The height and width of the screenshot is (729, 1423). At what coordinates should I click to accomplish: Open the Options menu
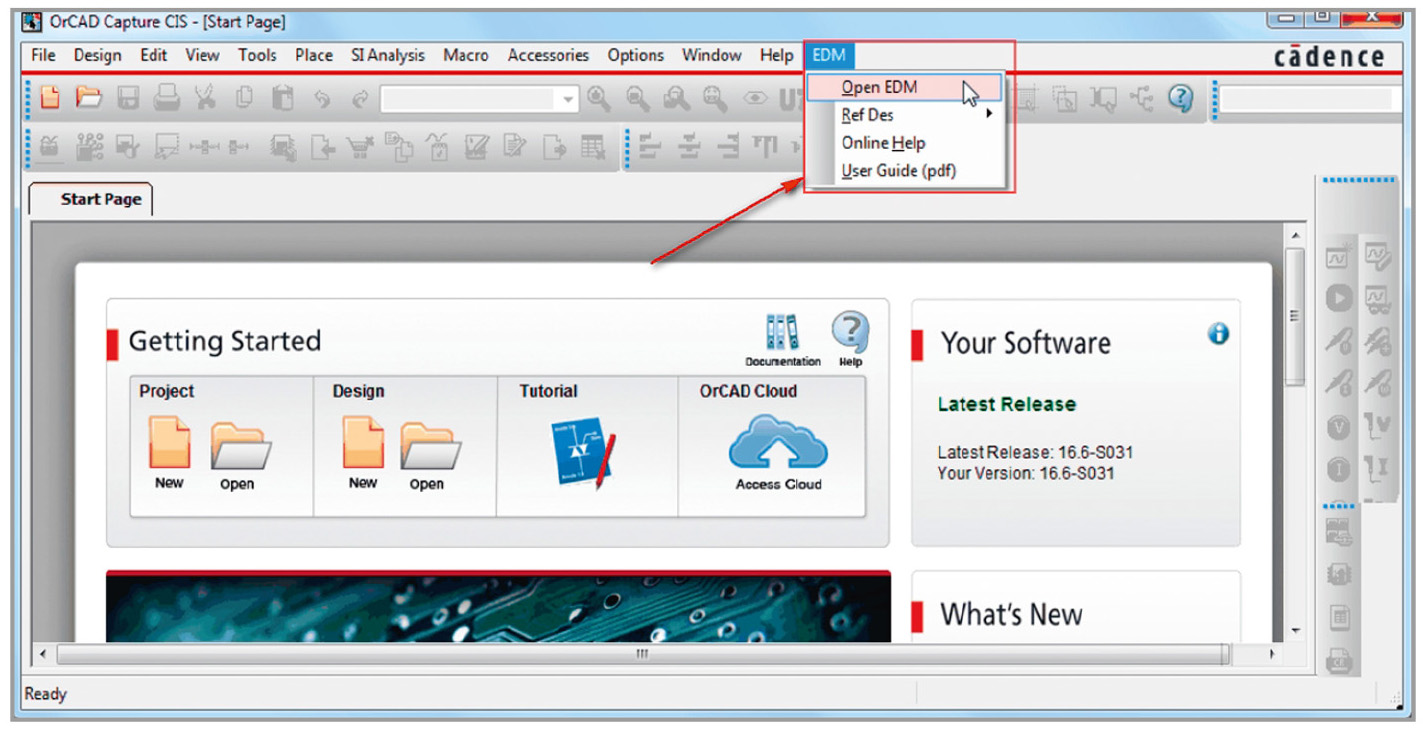pyautogui.click(x=635, y=55)
